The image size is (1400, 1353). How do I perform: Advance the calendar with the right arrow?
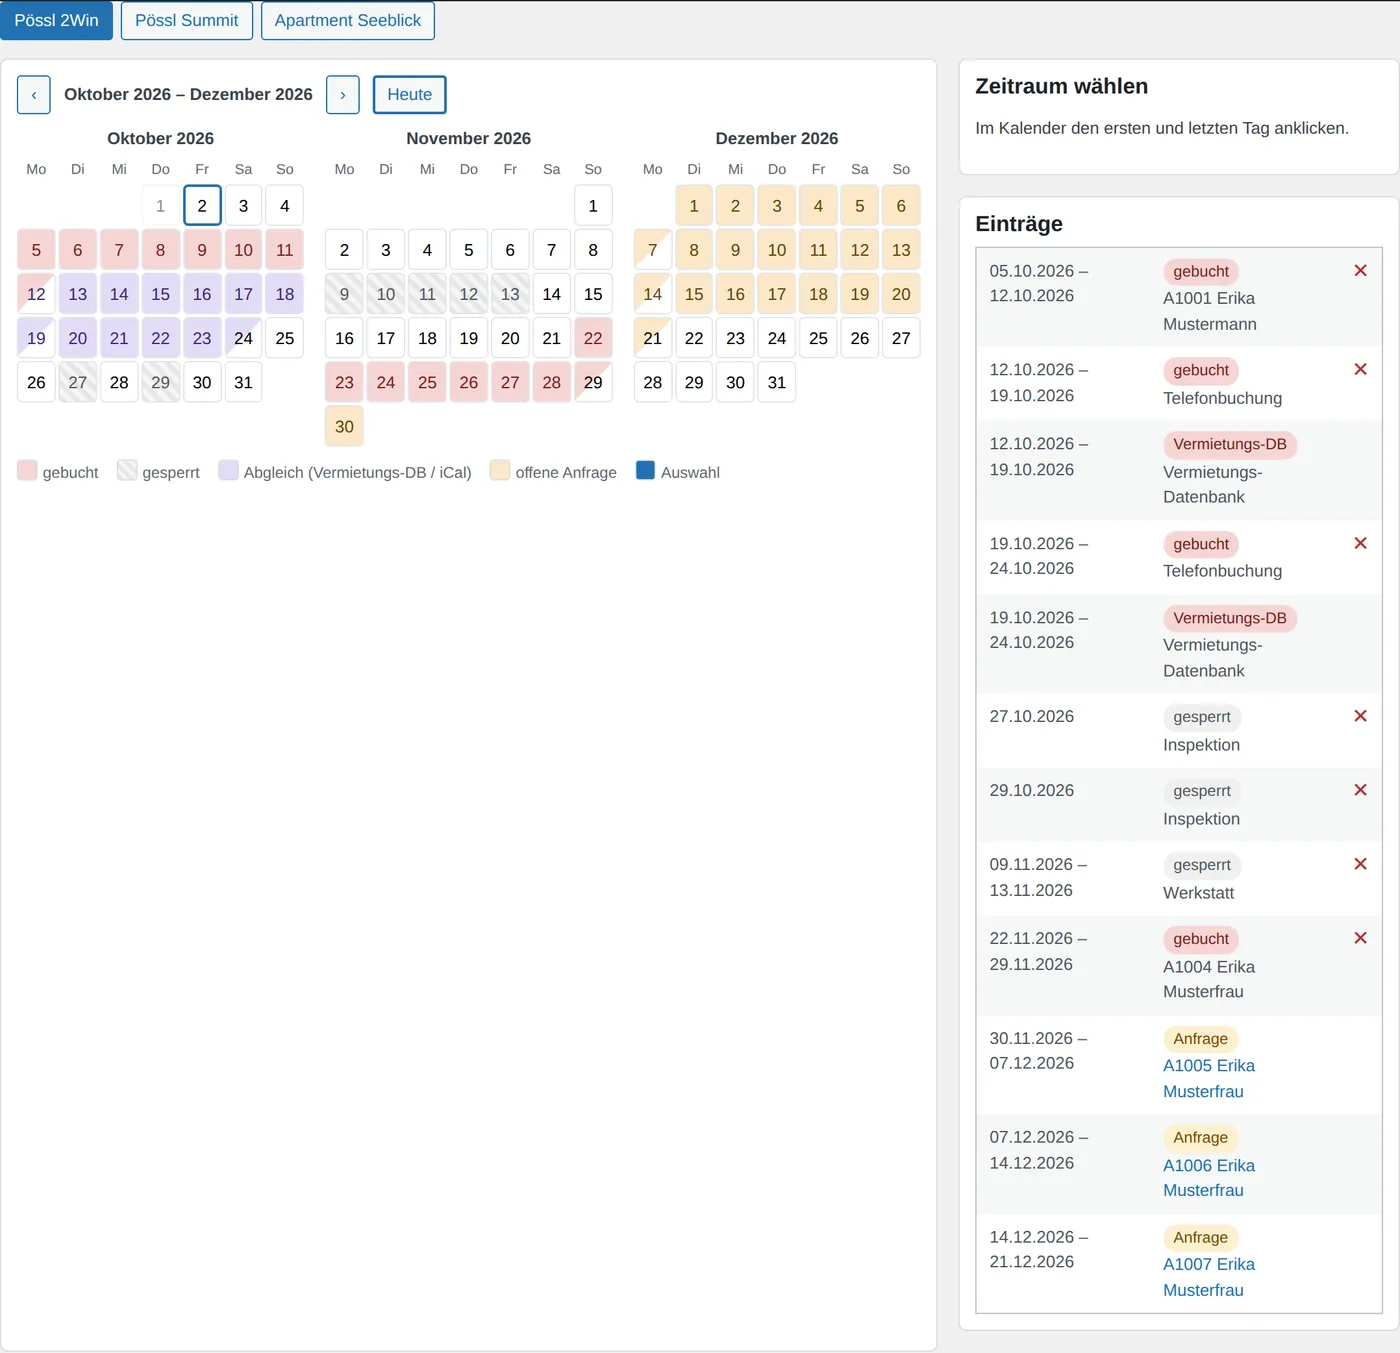click(x=343, y=95)
